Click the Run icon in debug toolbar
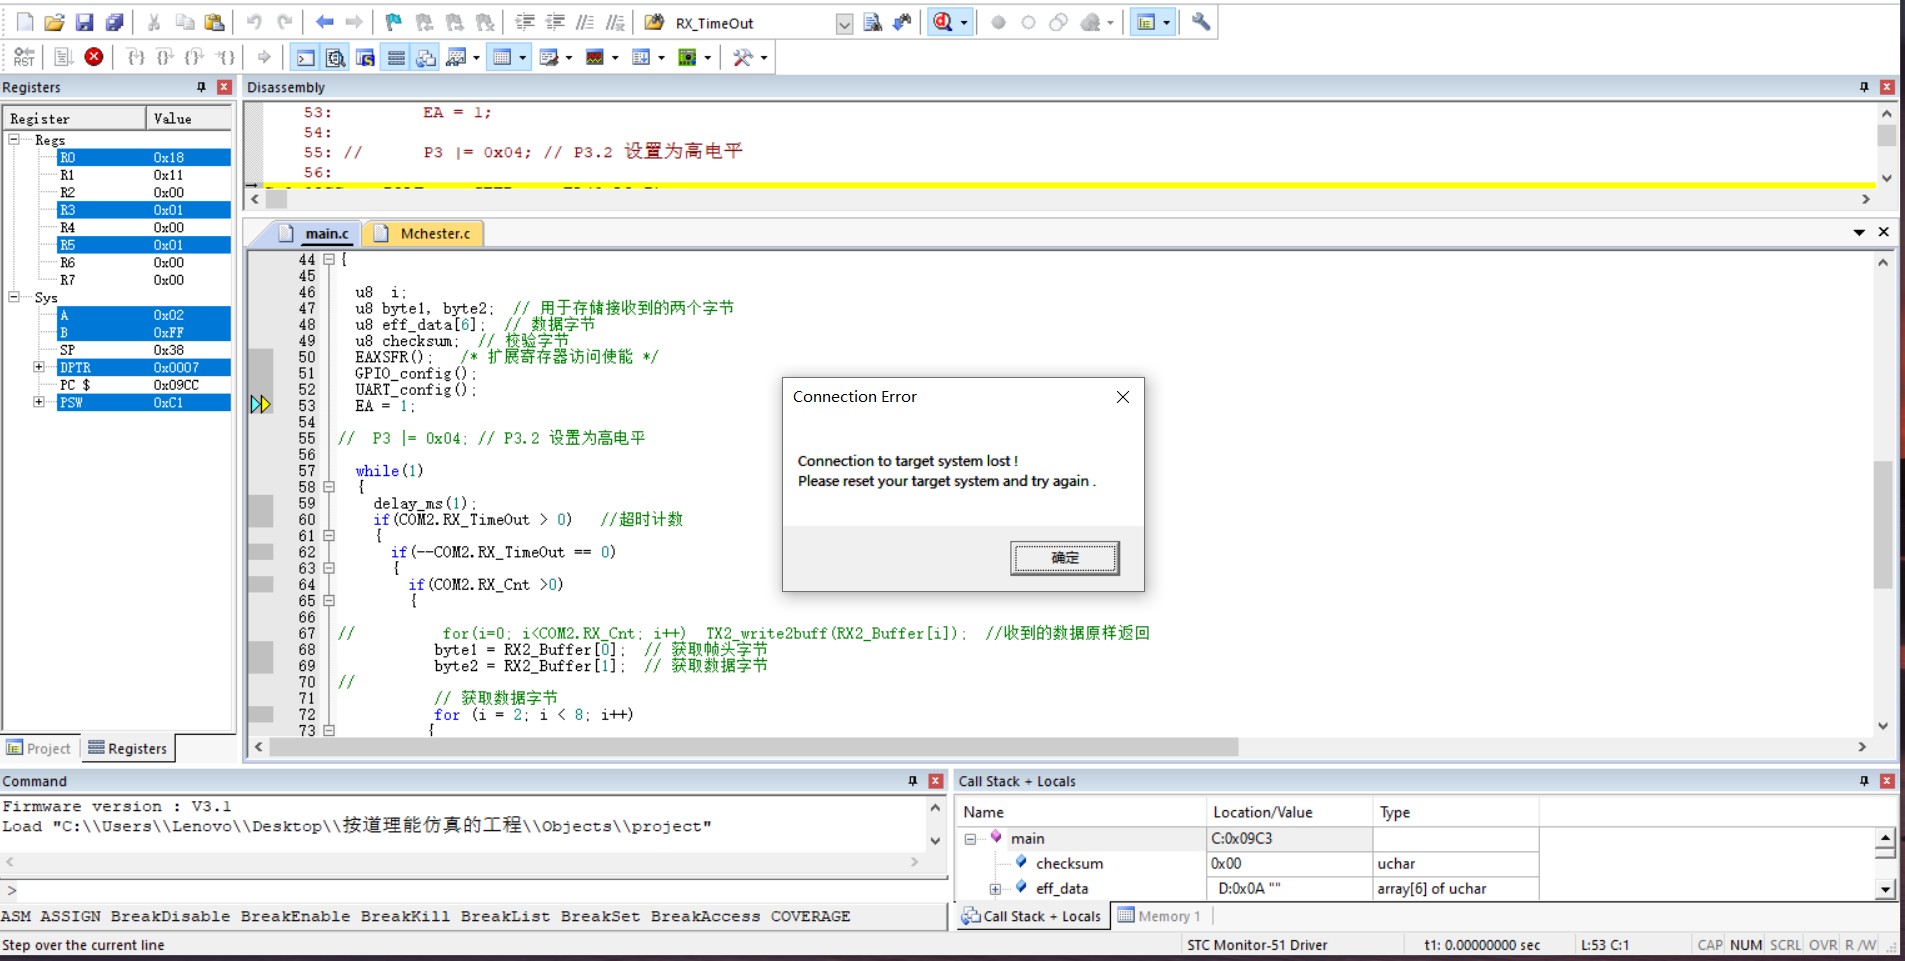Image resolution: width=1905 pixels, height=961 pixels. click(64, 57)
